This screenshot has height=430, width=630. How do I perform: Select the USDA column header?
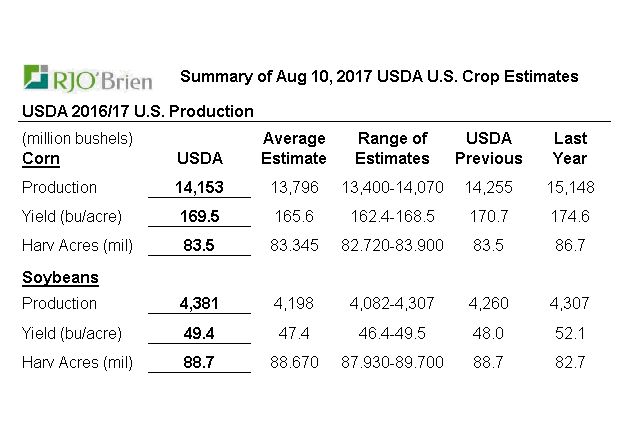point(199,158)
